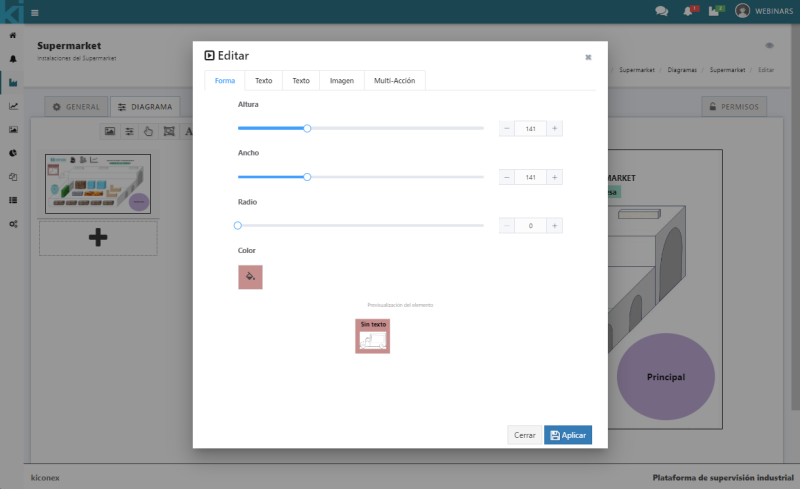
Task: Toggle the eye visibility icon near breadcrumb
Action: (x=769, y=46)
